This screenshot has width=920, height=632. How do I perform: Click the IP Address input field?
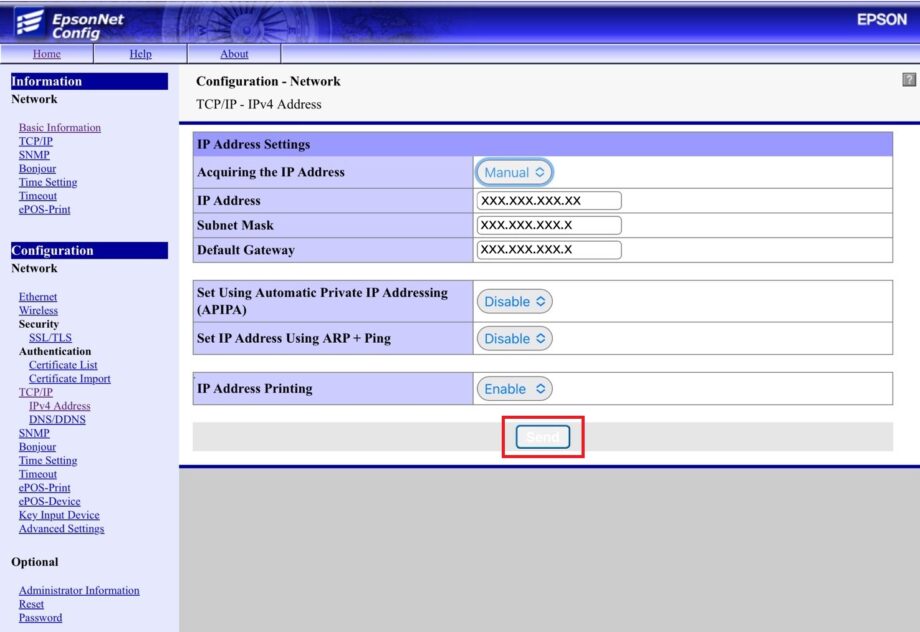coord(549,201)
